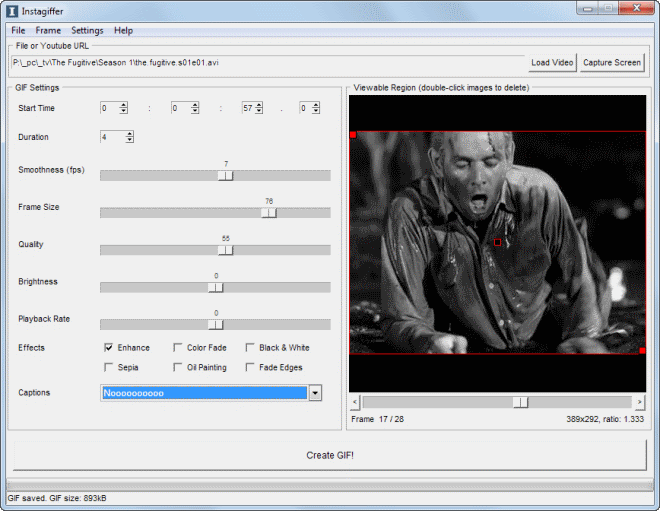The height and width of the screenshot is (511, 660).
Task: Click the red center crop marker square
Action: click(498, 242)
